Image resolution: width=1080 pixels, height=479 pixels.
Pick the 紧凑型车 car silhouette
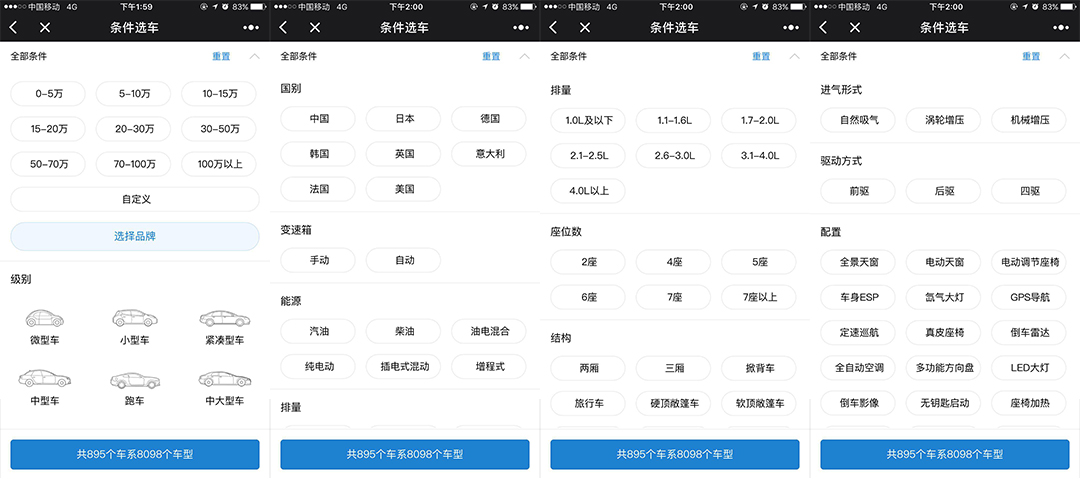click(220, 319)
